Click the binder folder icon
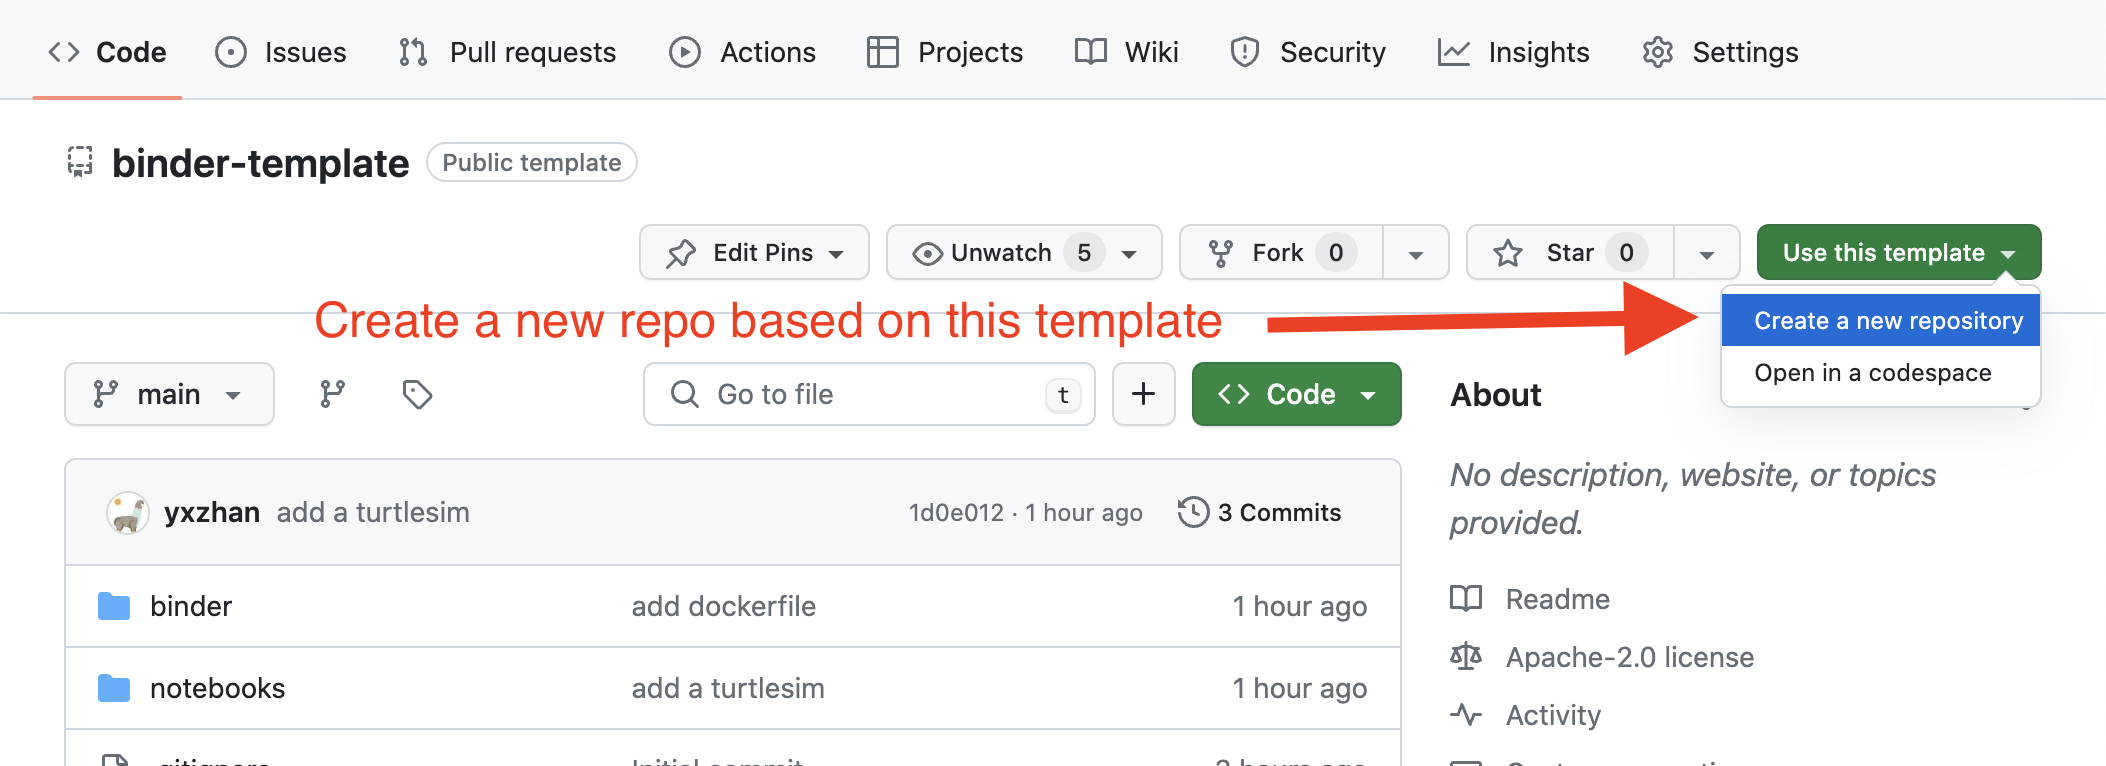This screenshot has height=766, width=2106. point(114,606)
